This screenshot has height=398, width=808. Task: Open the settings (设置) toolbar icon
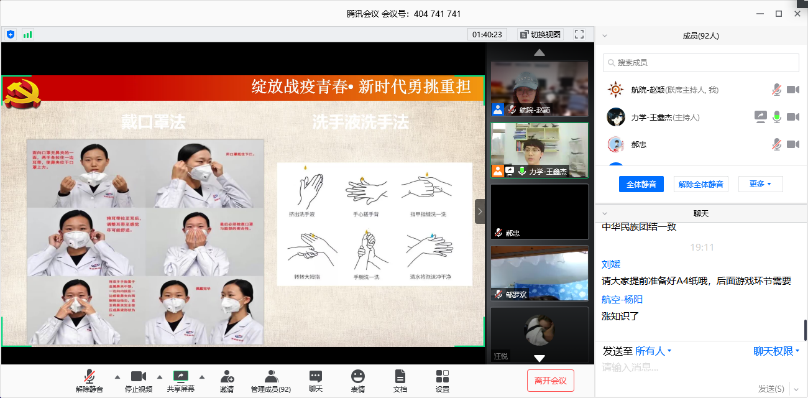[x=442, y=381]
